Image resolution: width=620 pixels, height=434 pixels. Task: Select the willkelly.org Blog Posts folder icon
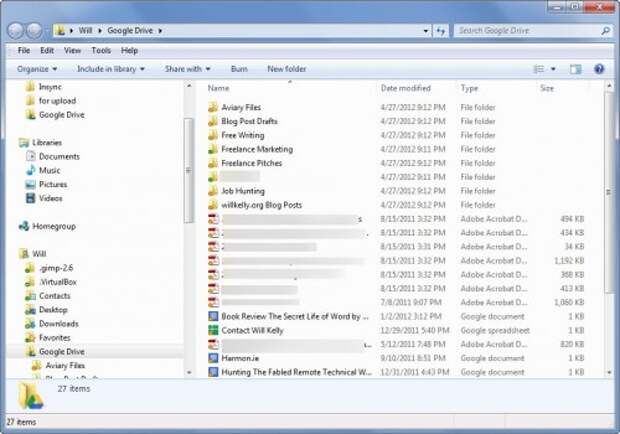[213, 205]
